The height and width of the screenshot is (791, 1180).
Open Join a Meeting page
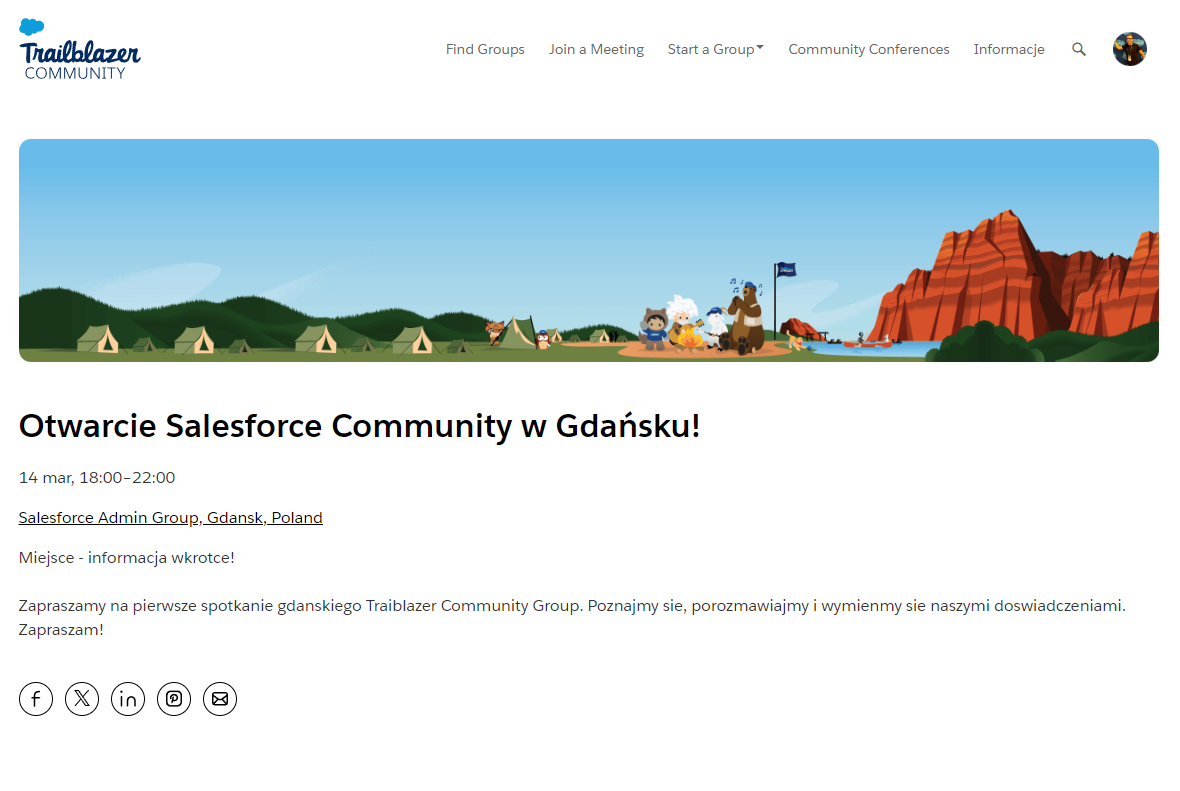pos(596,49)
